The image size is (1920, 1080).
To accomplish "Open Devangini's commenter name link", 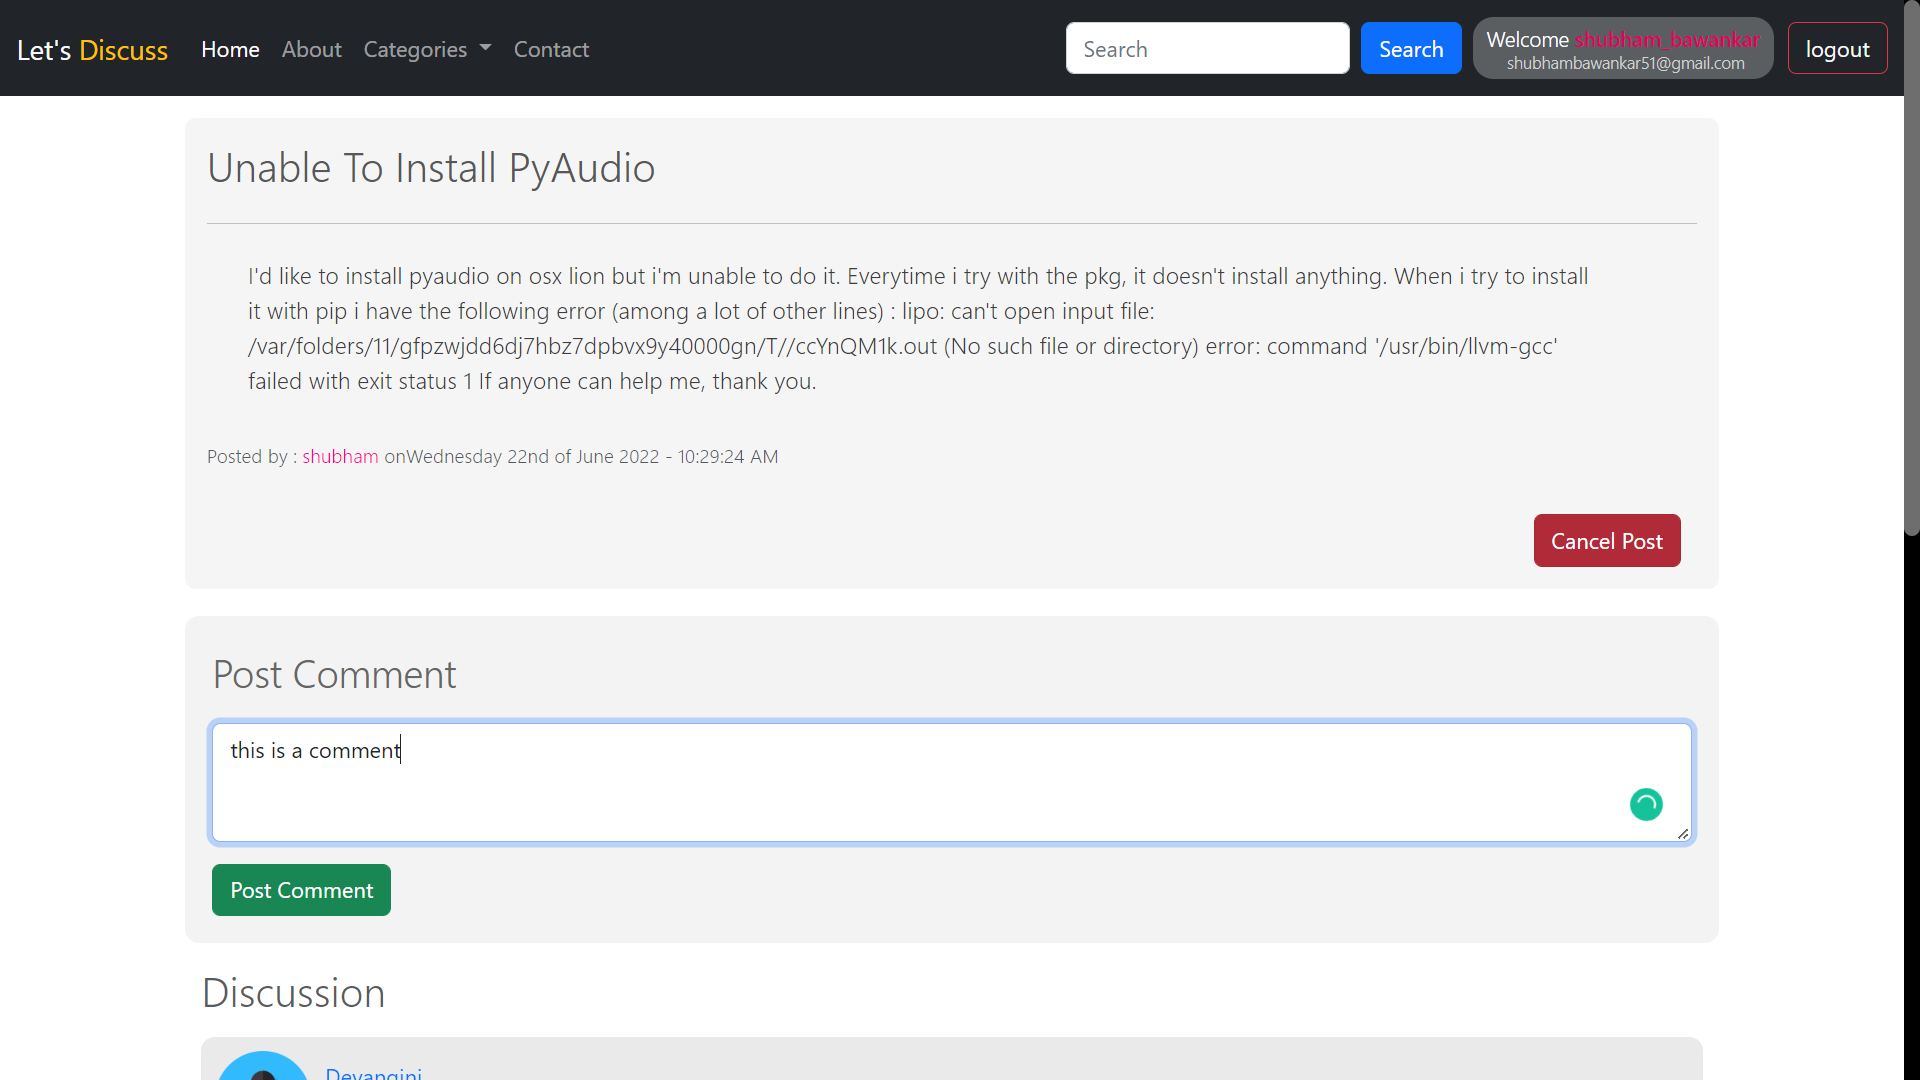I will [373, 1072].
